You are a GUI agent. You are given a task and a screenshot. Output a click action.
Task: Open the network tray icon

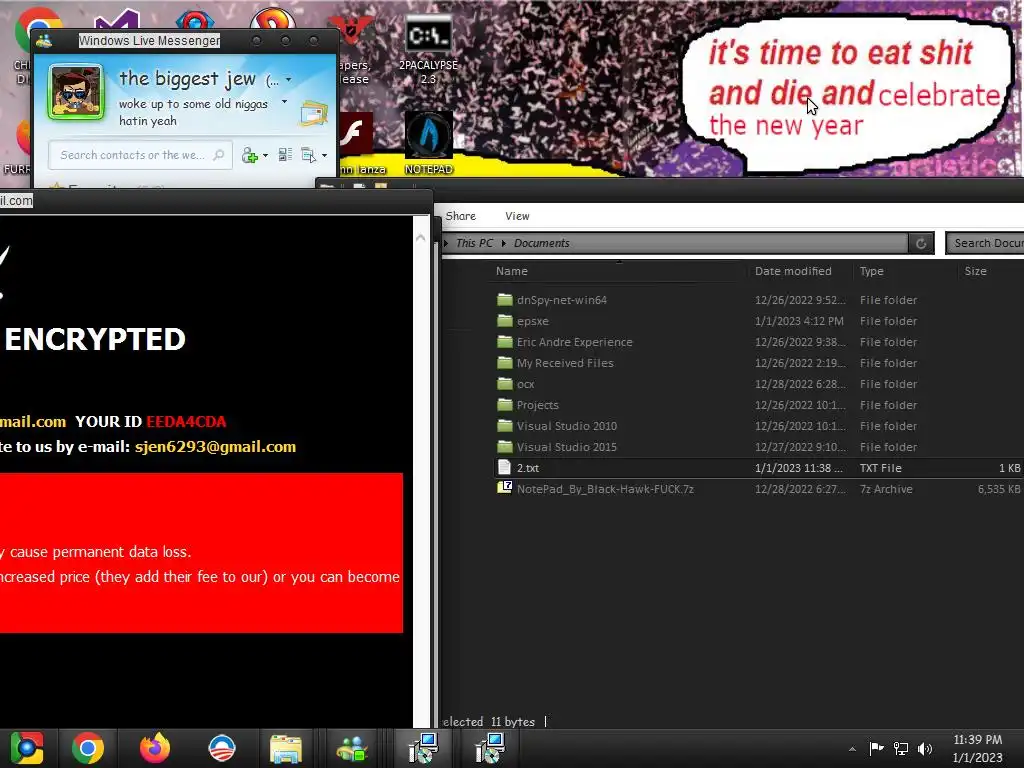901,748
